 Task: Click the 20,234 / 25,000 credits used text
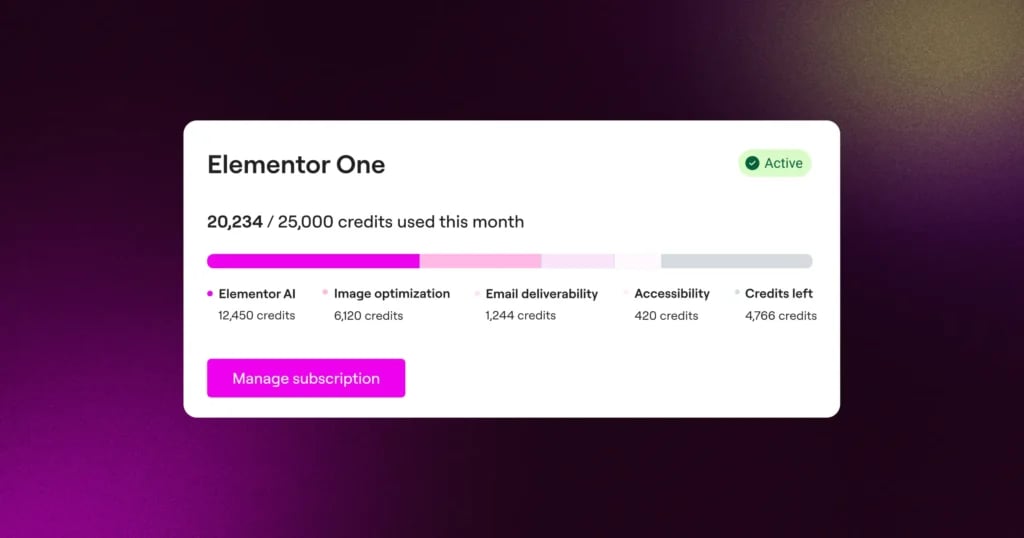point(365,222)
